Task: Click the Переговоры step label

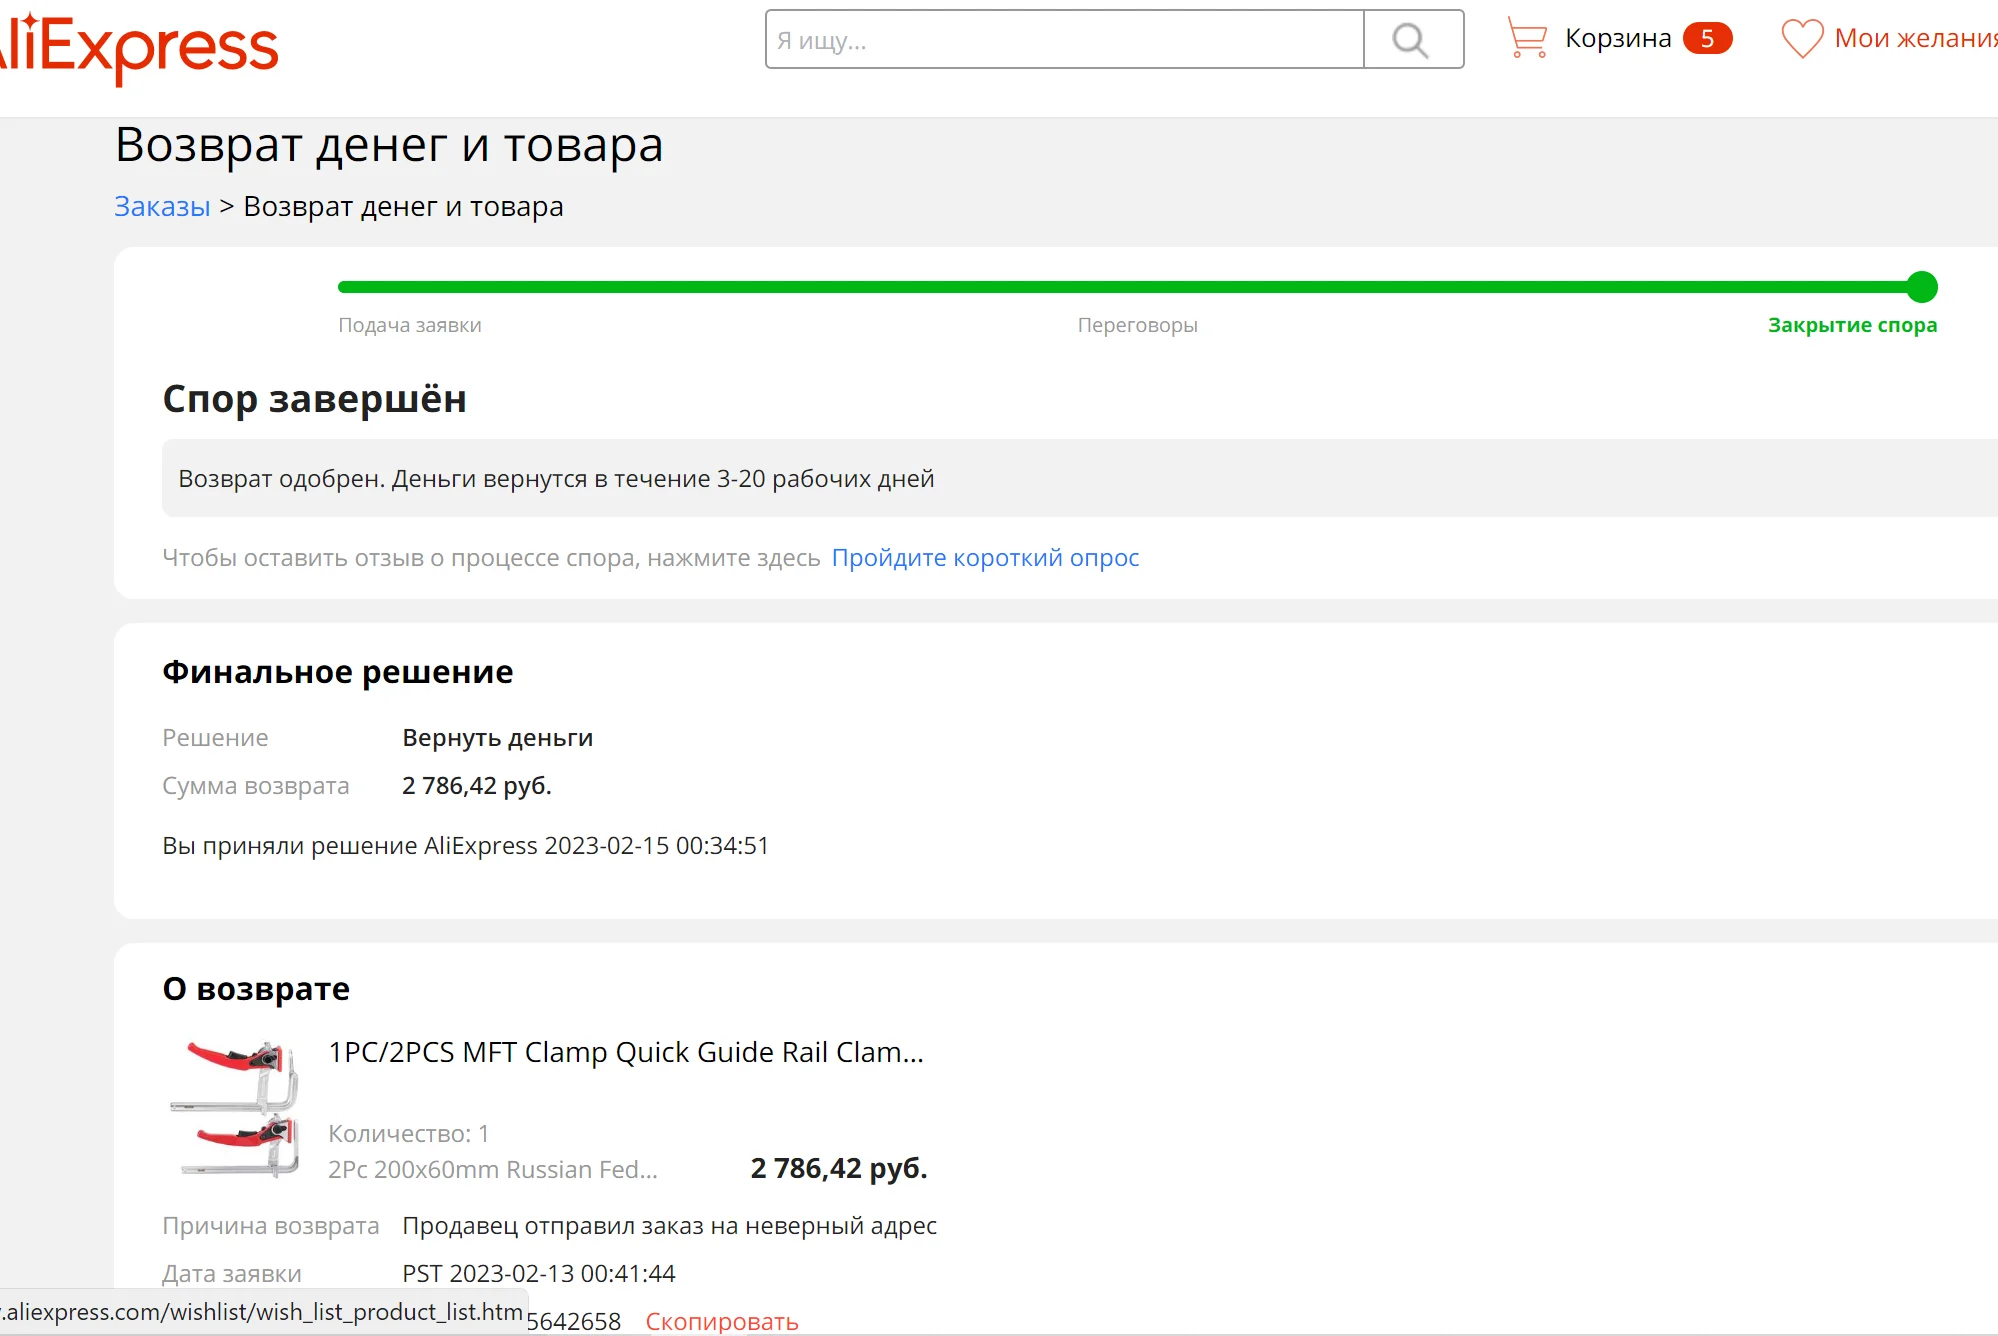Action: [x=1137, y=325]
